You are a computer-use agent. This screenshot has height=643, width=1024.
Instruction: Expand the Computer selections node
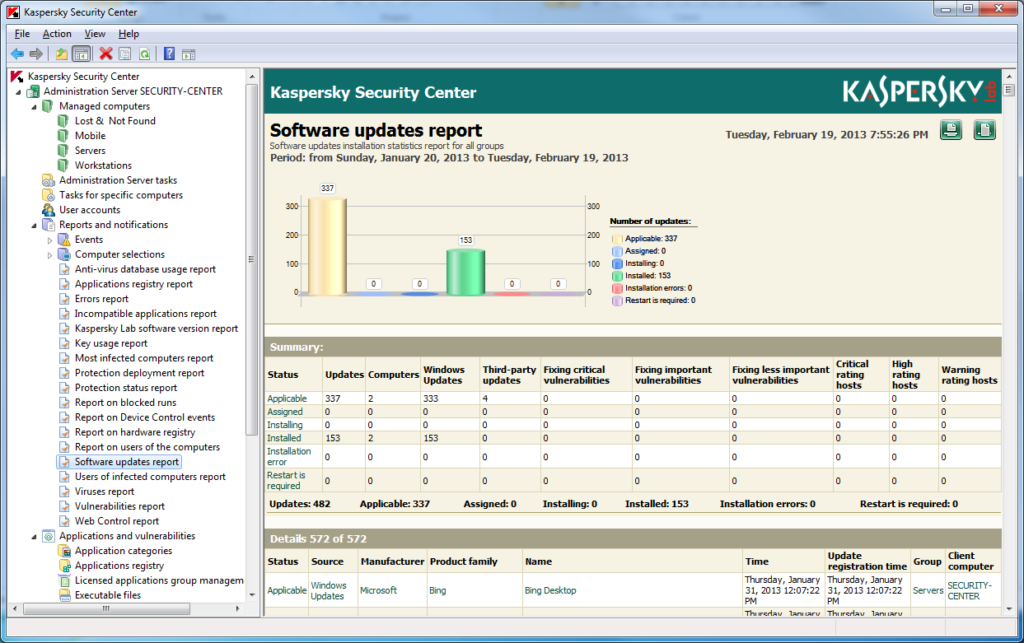point(50,255)
